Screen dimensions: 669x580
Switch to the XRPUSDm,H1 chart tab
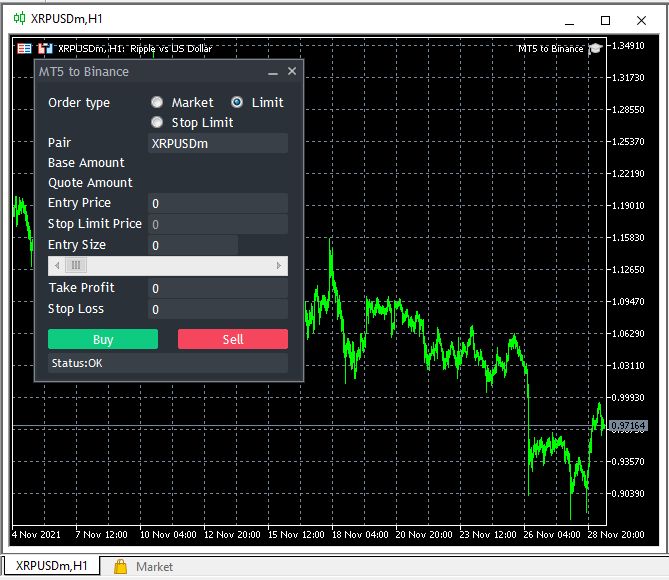coord(51,566)
